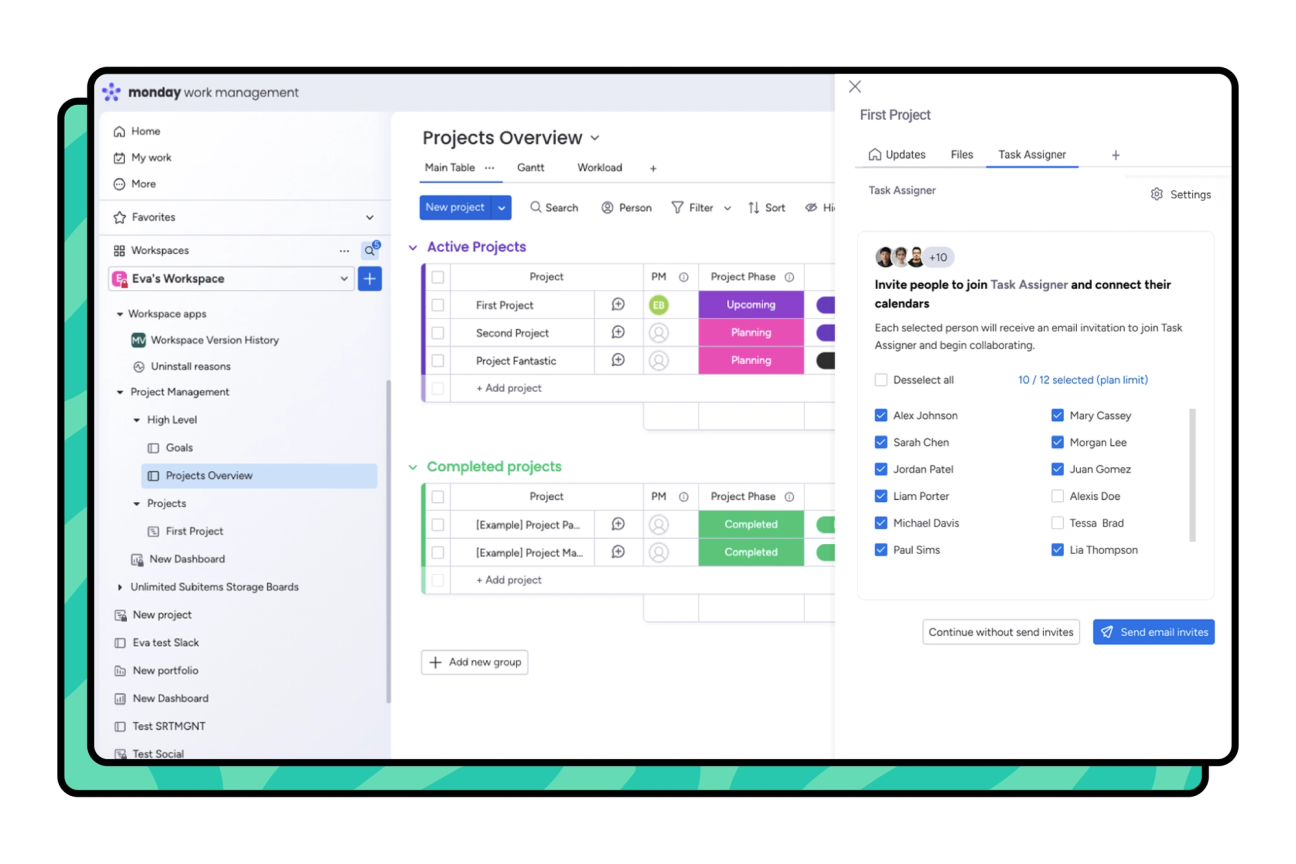Open the Files tab in First Project panel
The height and width of the screenshot is (864, 1296).
962,155
